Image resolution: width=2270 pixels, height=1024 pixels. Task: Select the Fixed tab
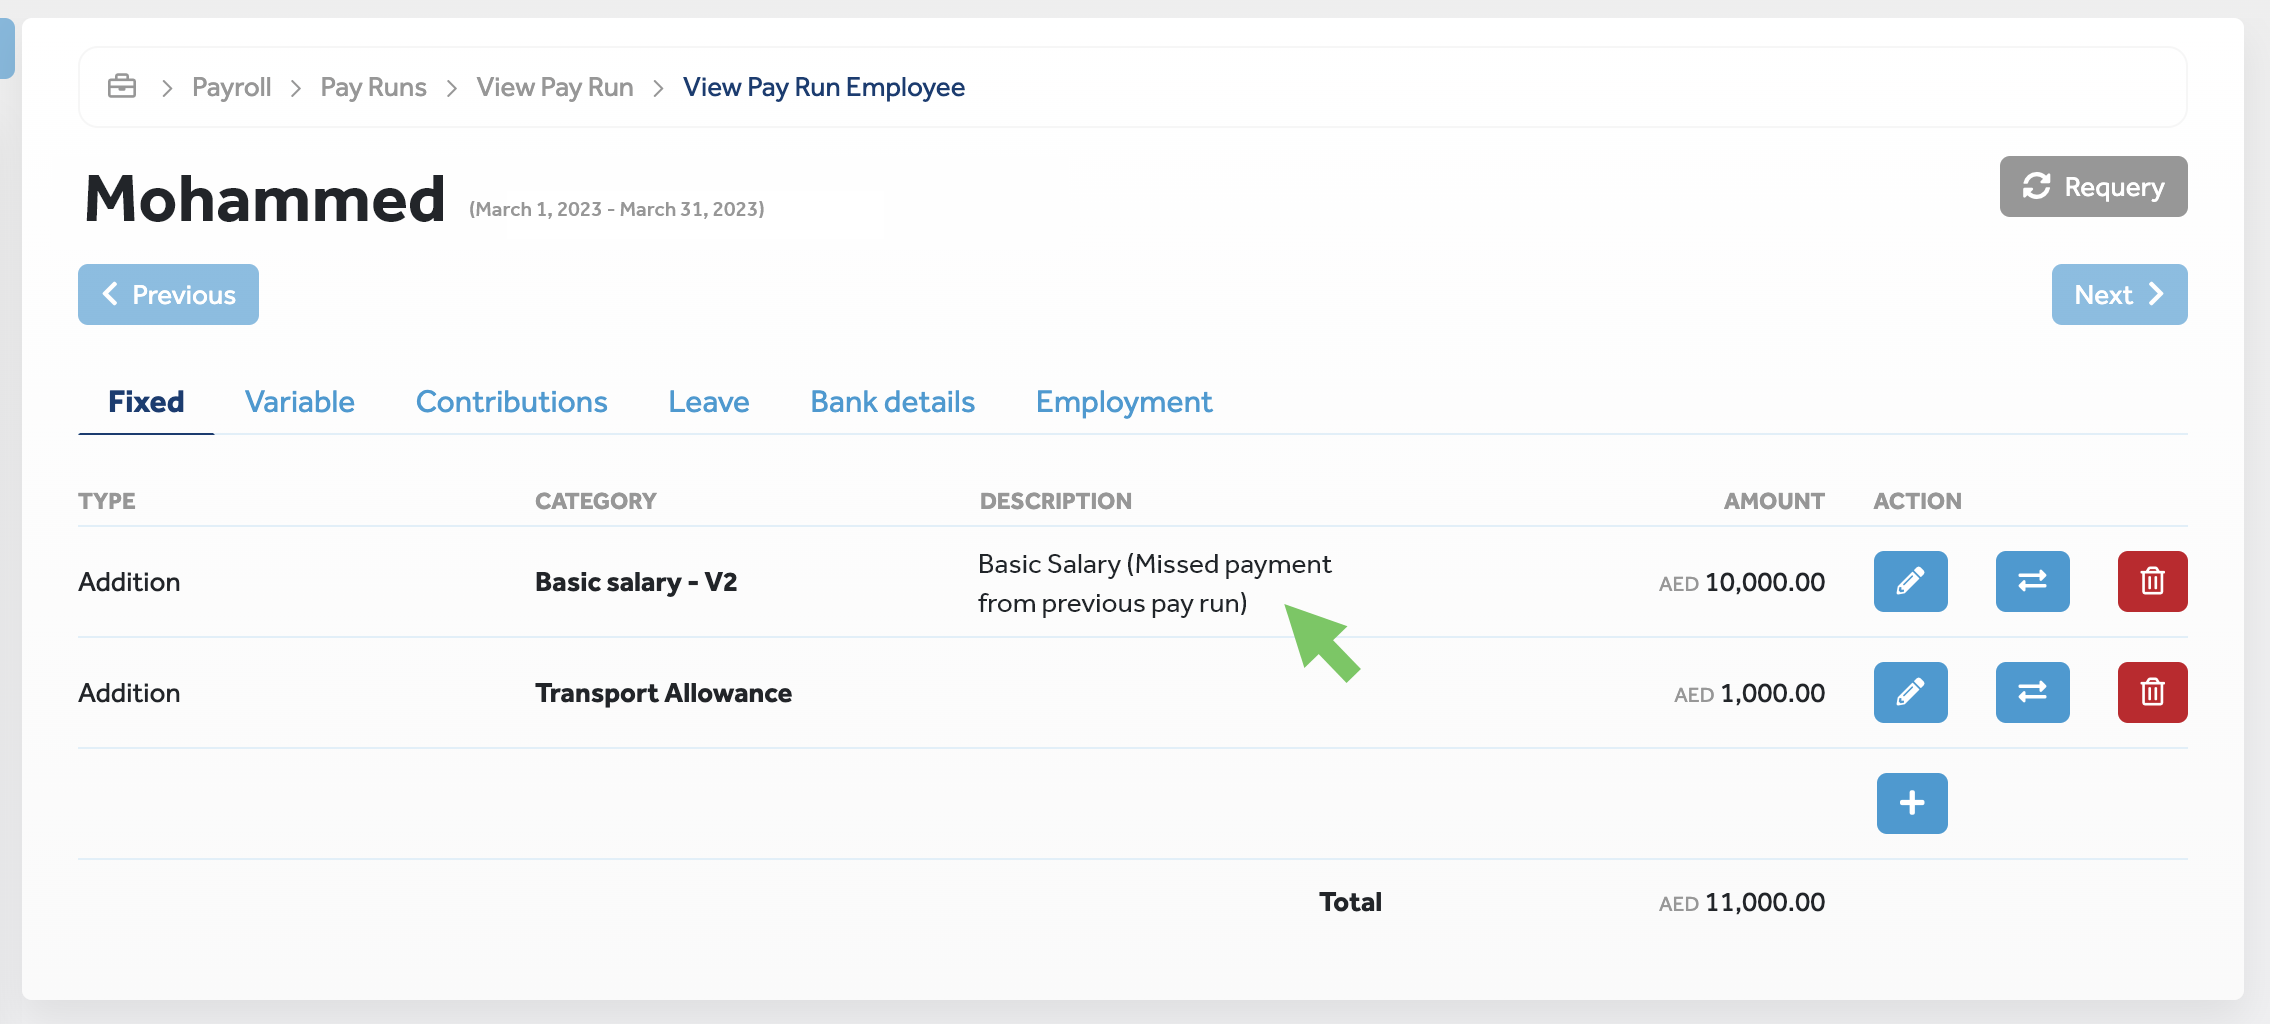coord(146,402)
